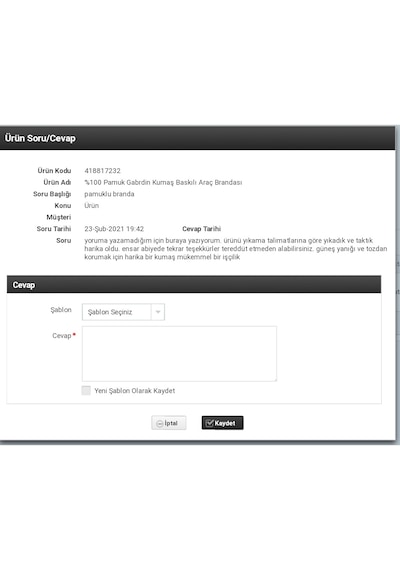The height and width of the screenshot is (570, 400).
Task: Select question title 'pamuklu branda'
Action: [109, 194]
